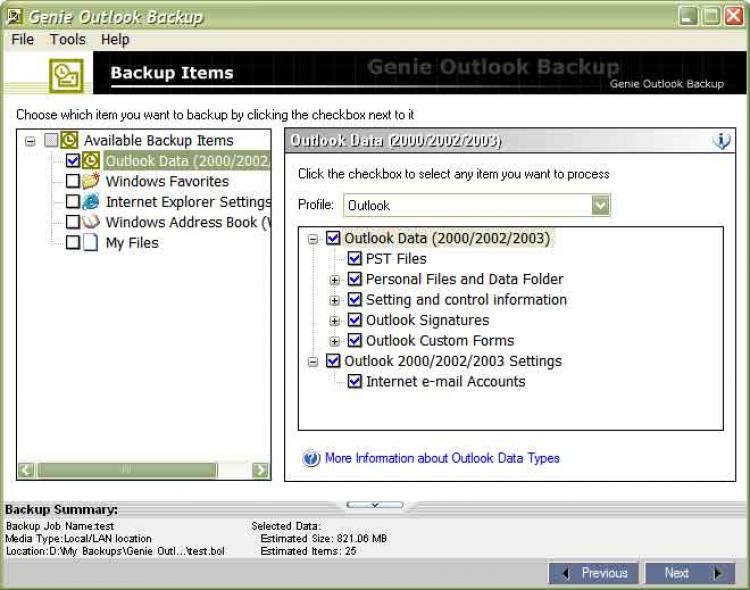Open the File menu
The image size is (750, 590).
click(x=22, y=39)
